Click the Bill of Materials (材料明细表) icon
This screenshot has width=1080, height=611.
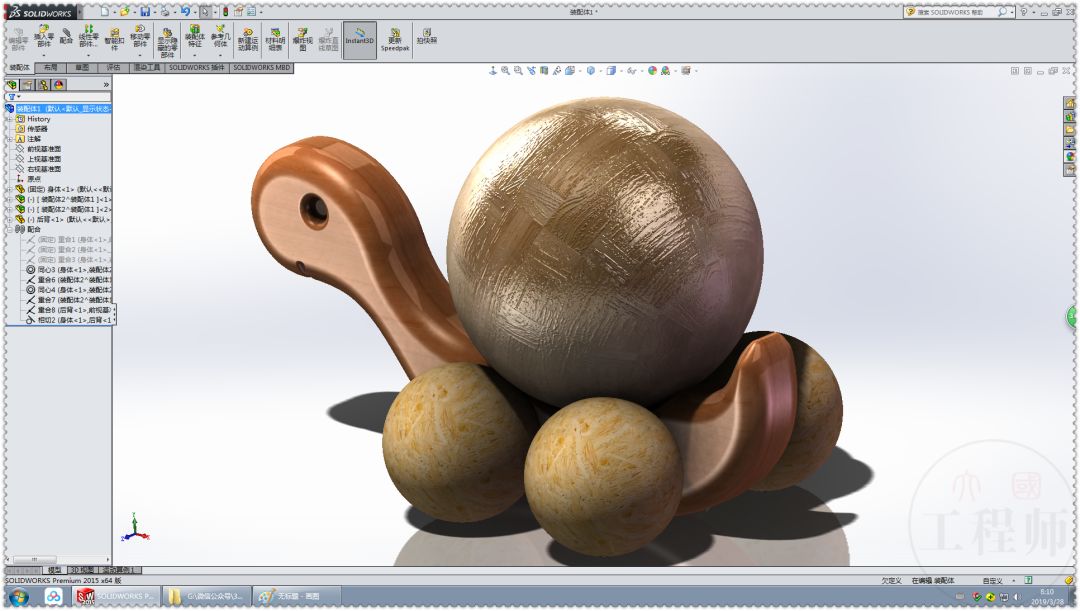275,38
